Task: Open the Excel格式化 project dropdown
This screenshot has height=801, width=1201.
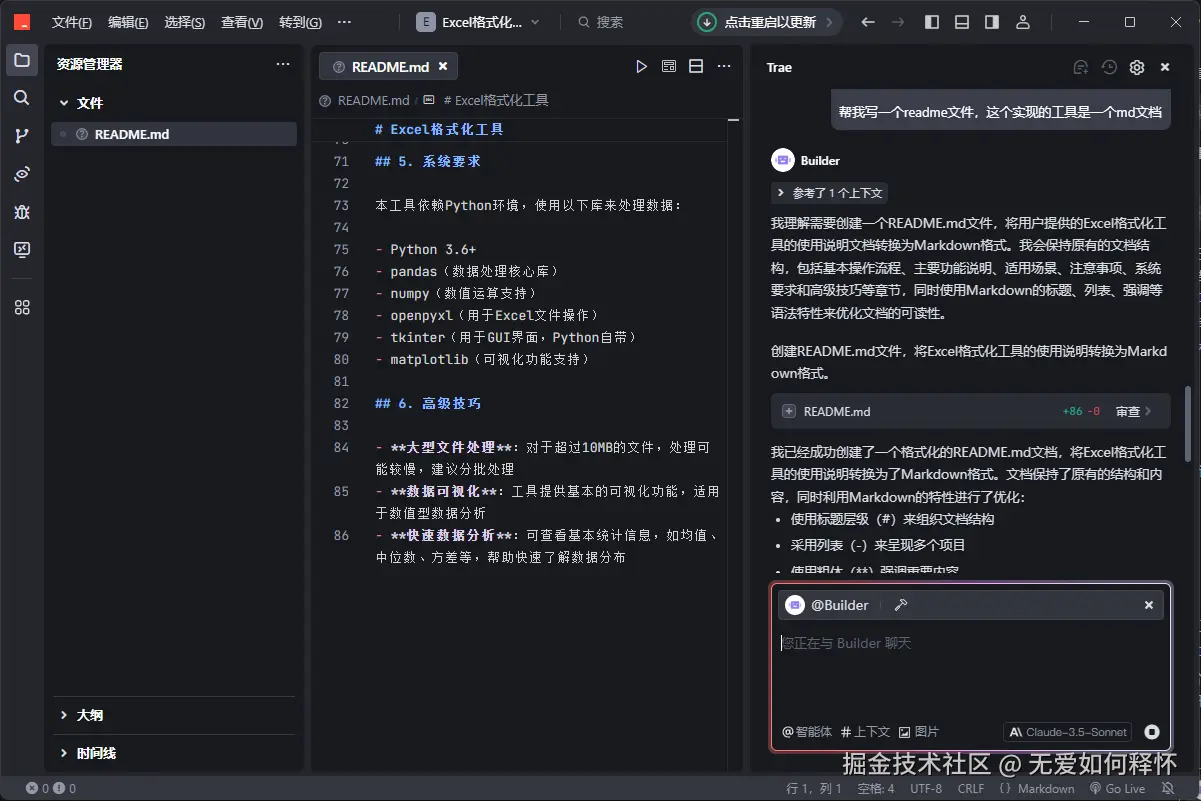Action: [477, 22]
